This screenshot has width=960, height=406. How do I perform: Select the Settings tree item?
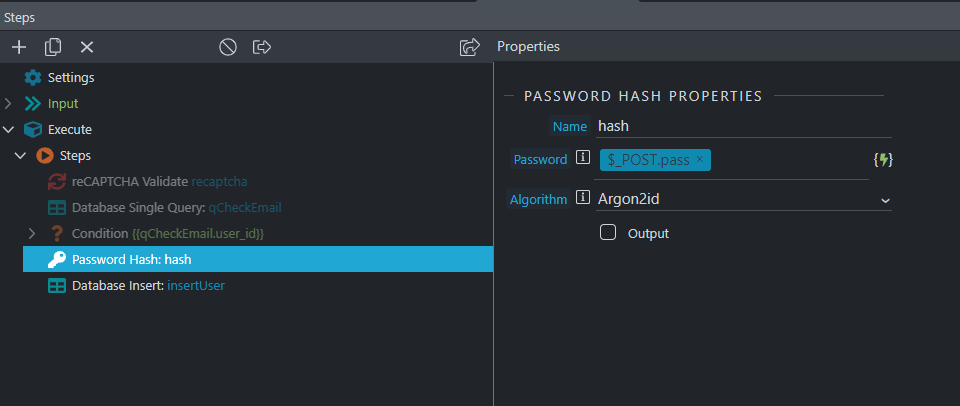point(70,78)
